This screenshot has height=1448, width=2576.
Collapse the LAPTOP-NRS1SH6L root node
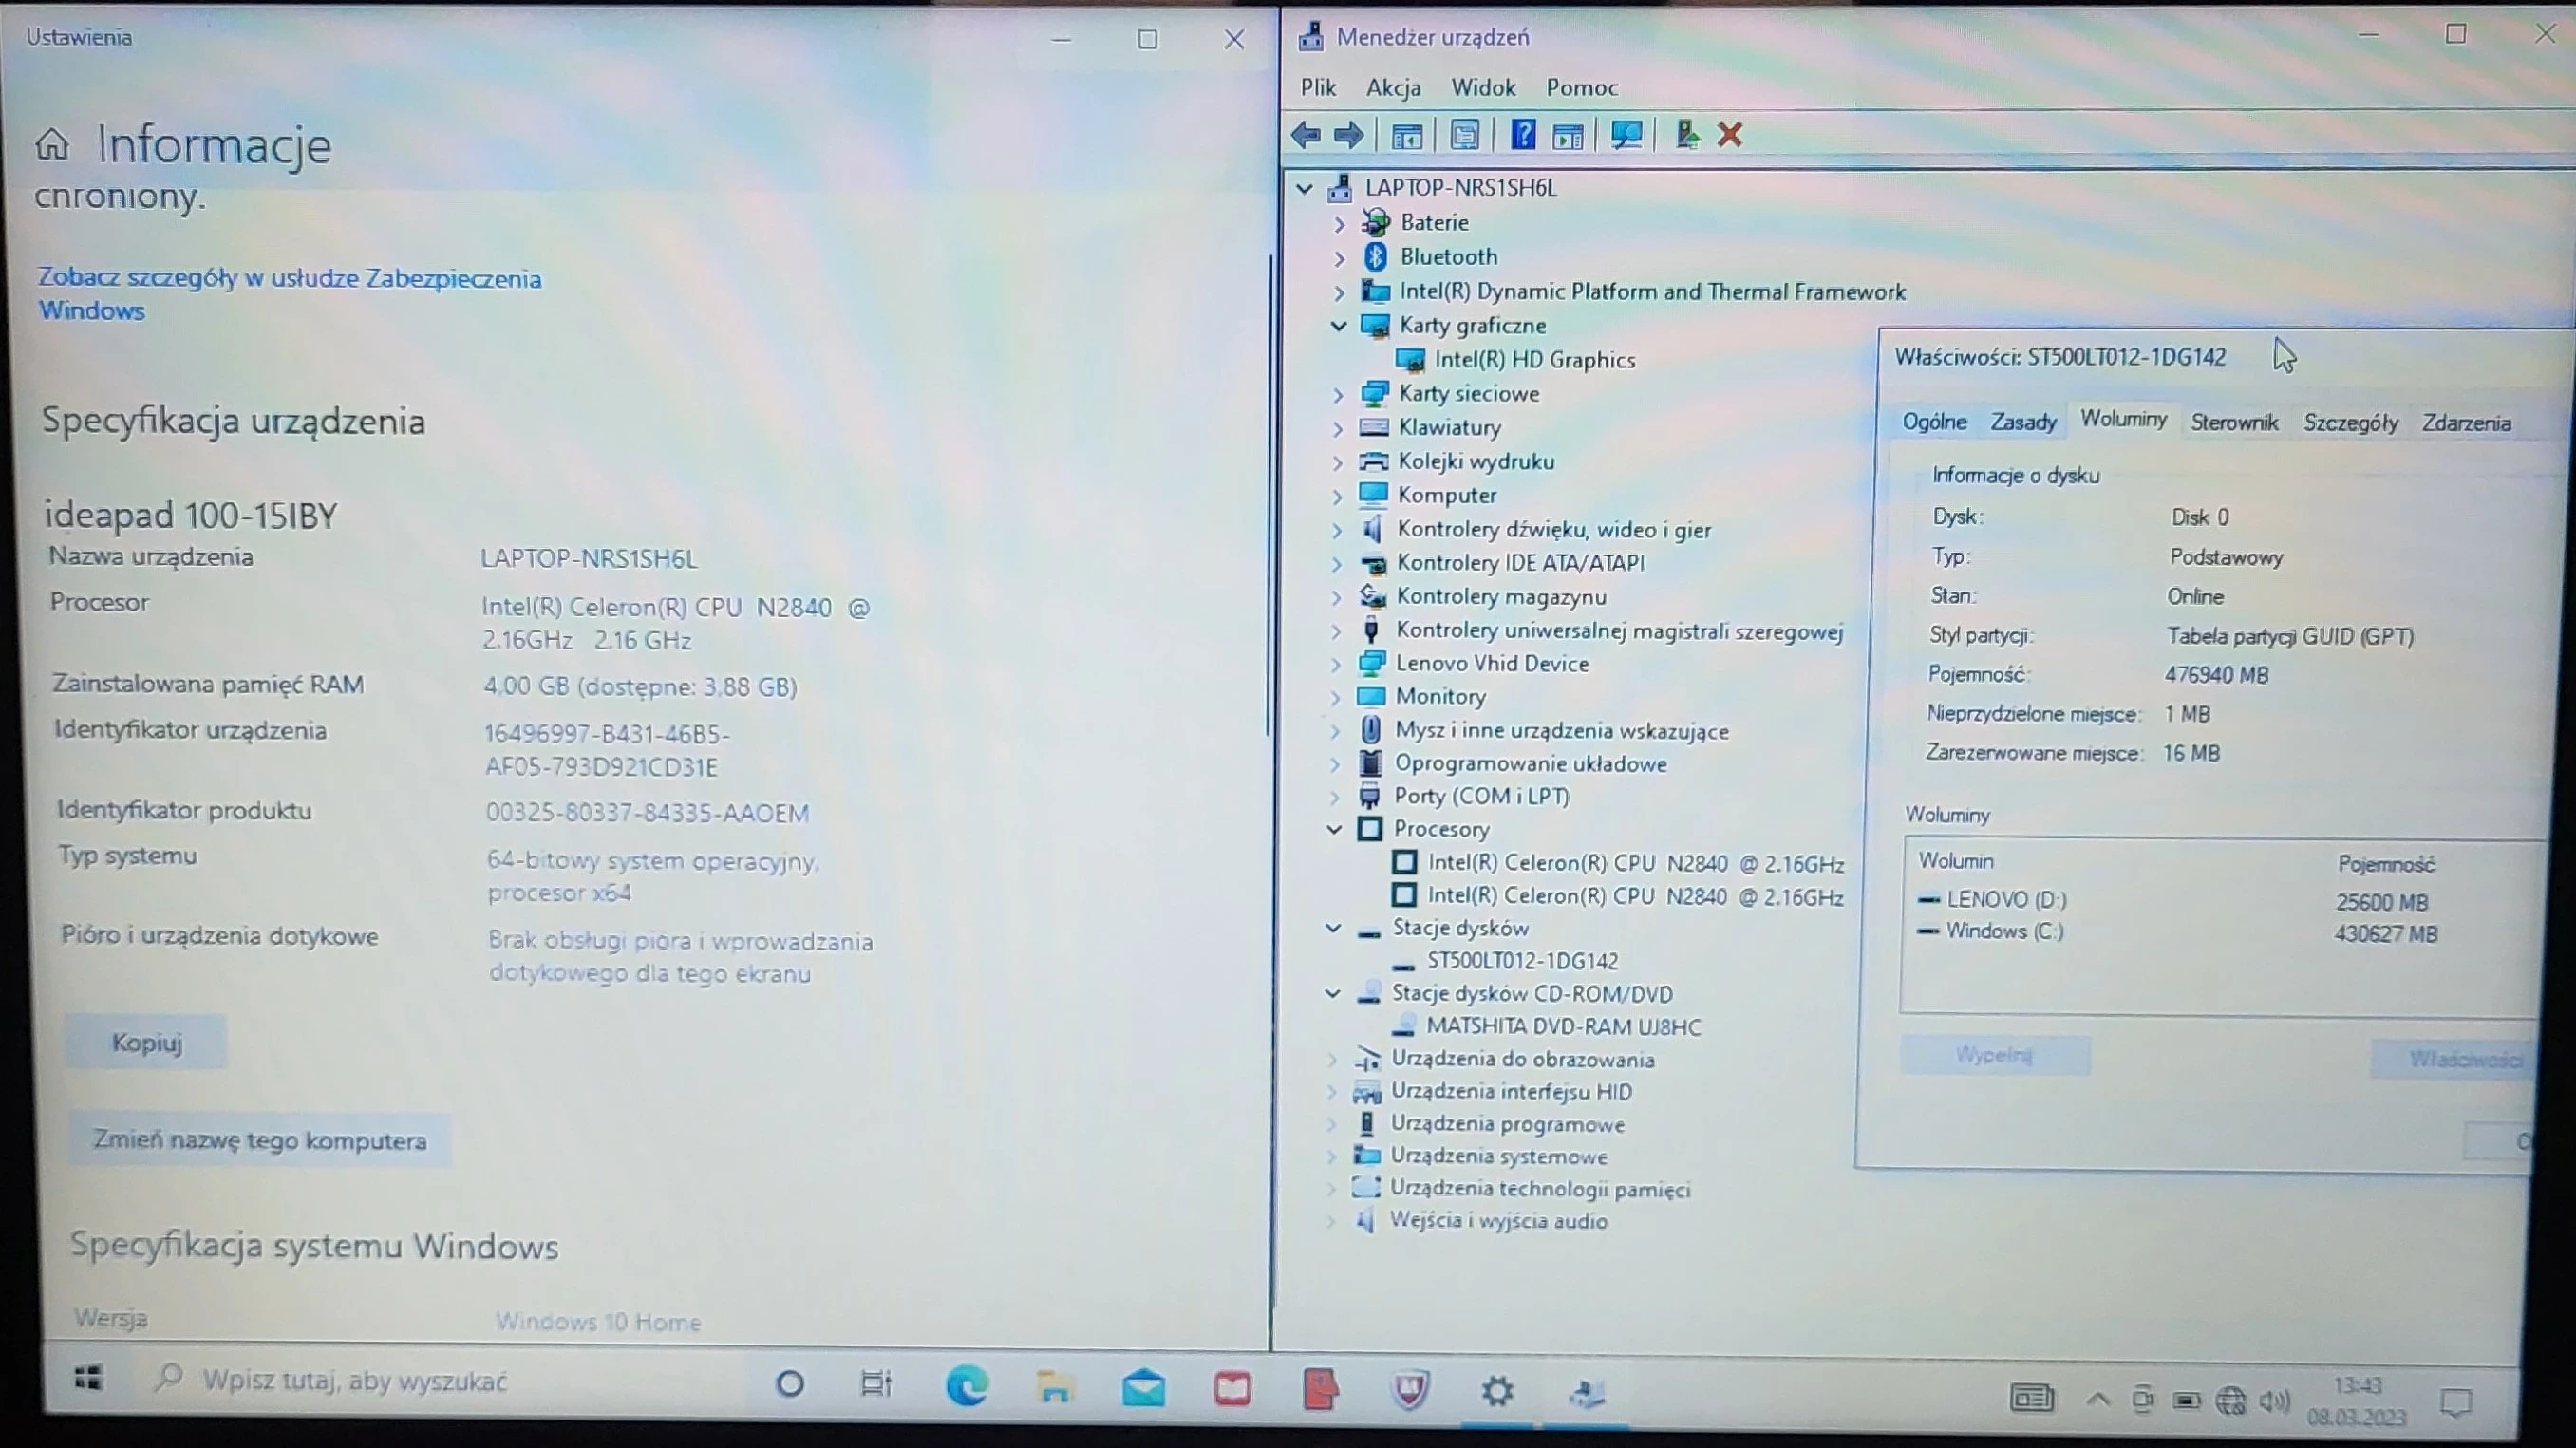1304,188
